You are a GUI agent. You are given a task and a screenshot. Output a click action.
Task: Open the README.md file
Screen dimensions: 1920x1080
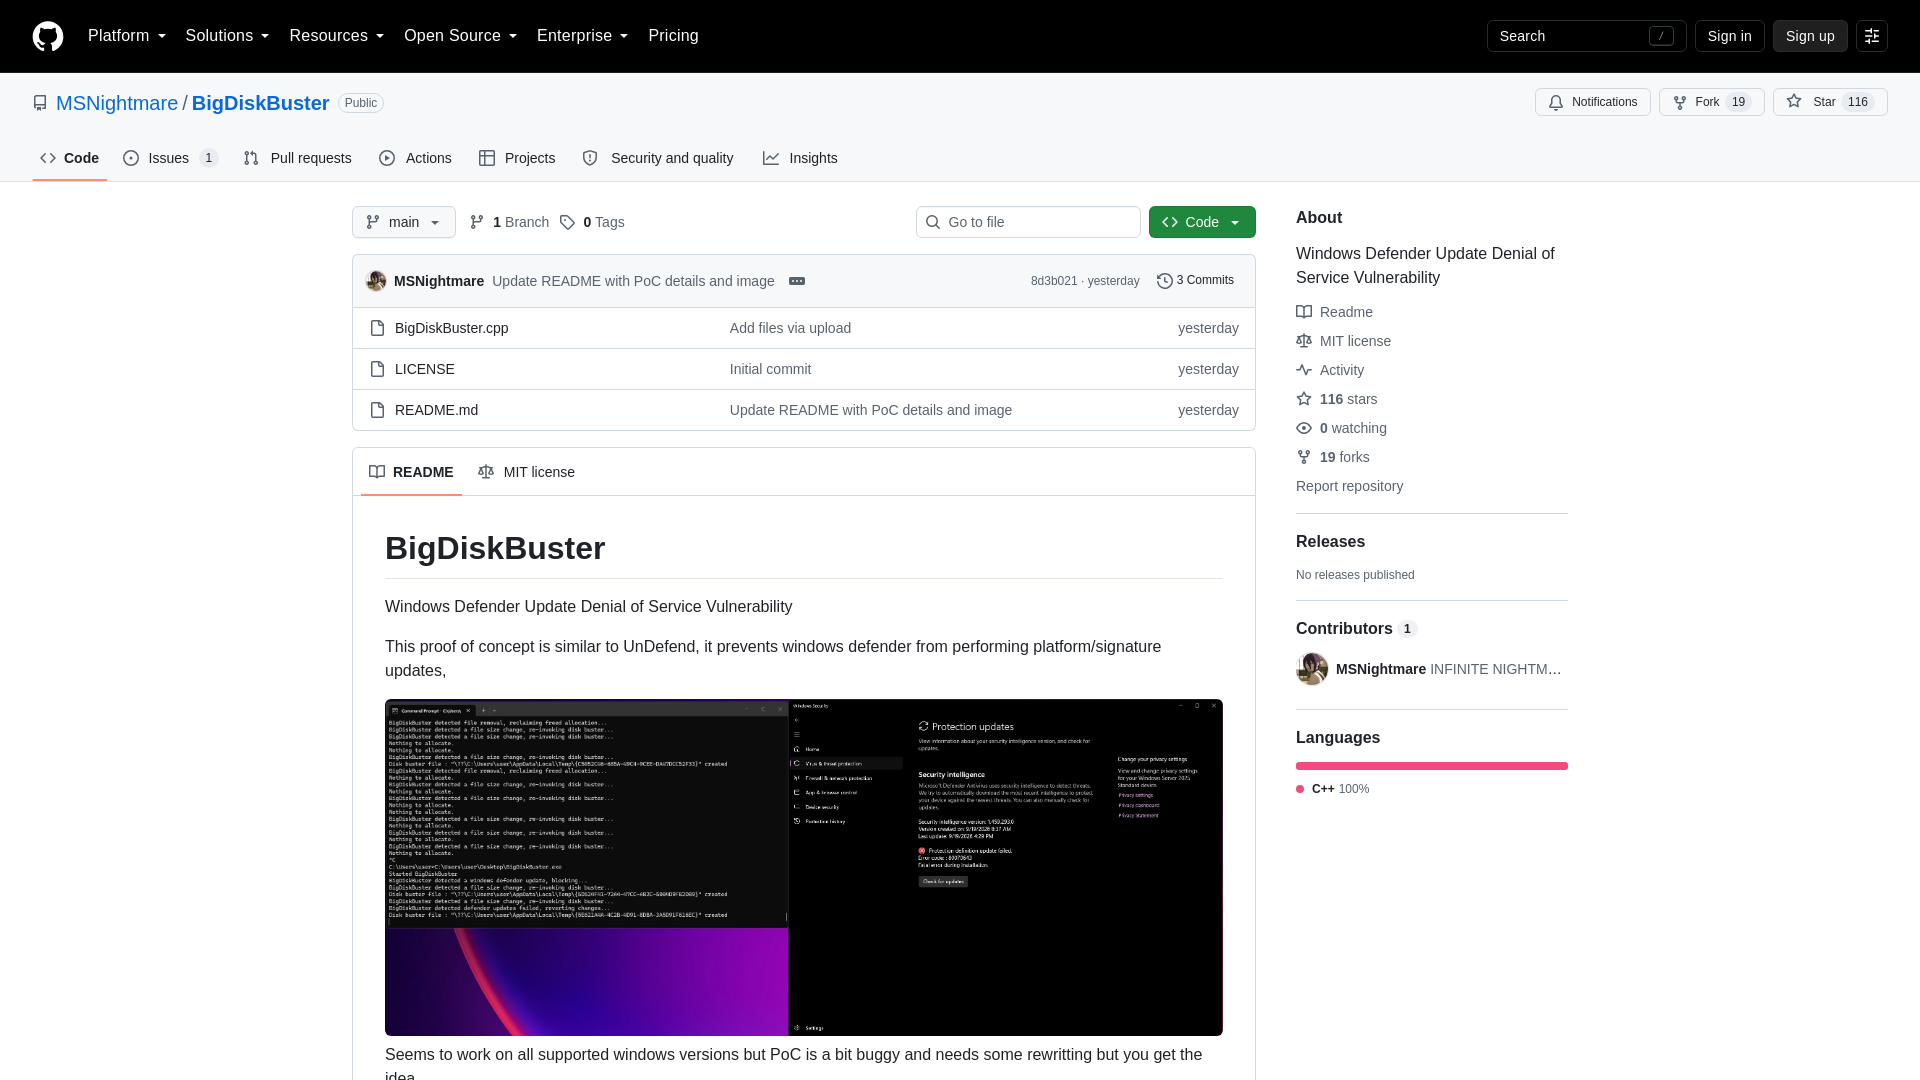point(436,410)
